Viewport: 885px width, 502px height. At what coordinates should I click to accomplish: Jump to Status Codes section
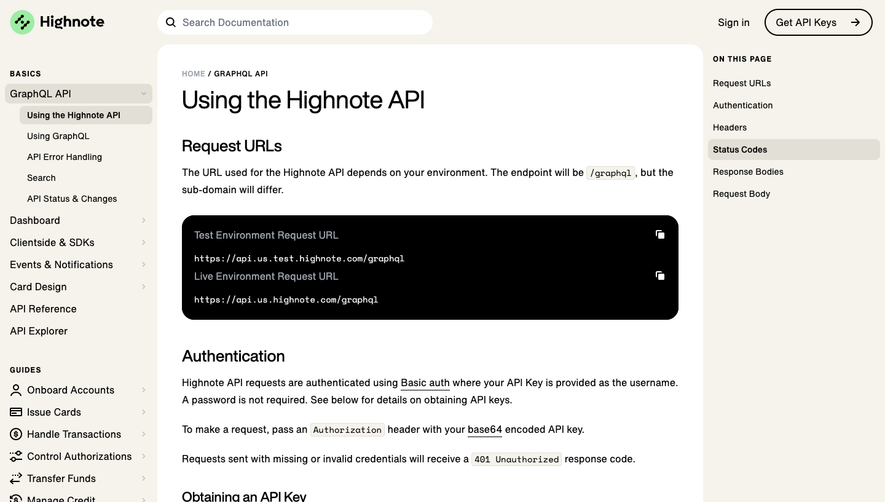click(x=794, y=150)
